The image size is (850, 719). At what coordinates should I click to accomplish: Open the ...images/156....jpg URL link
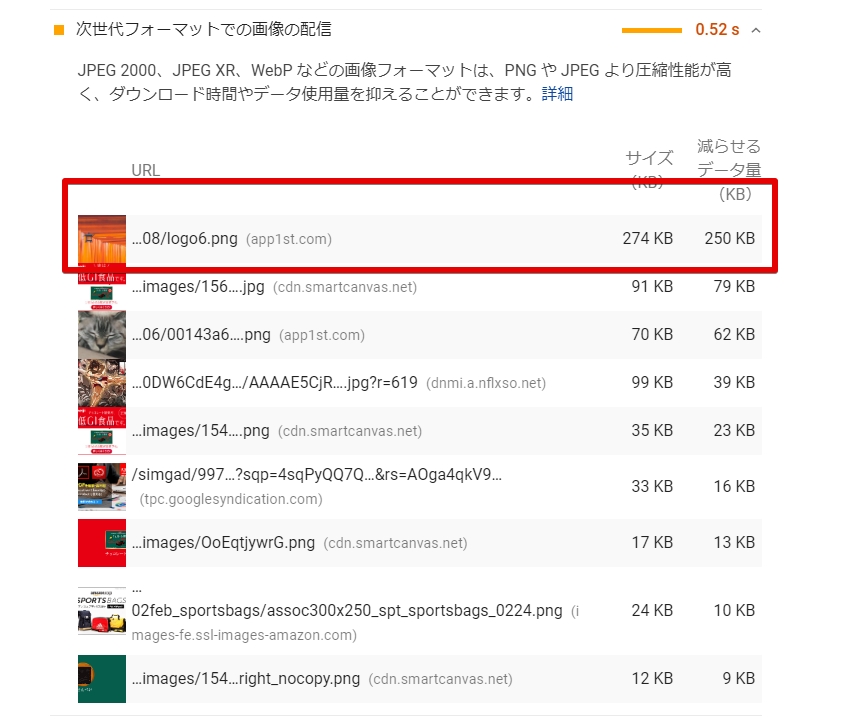pyautogui.click(x=198, y=286)
